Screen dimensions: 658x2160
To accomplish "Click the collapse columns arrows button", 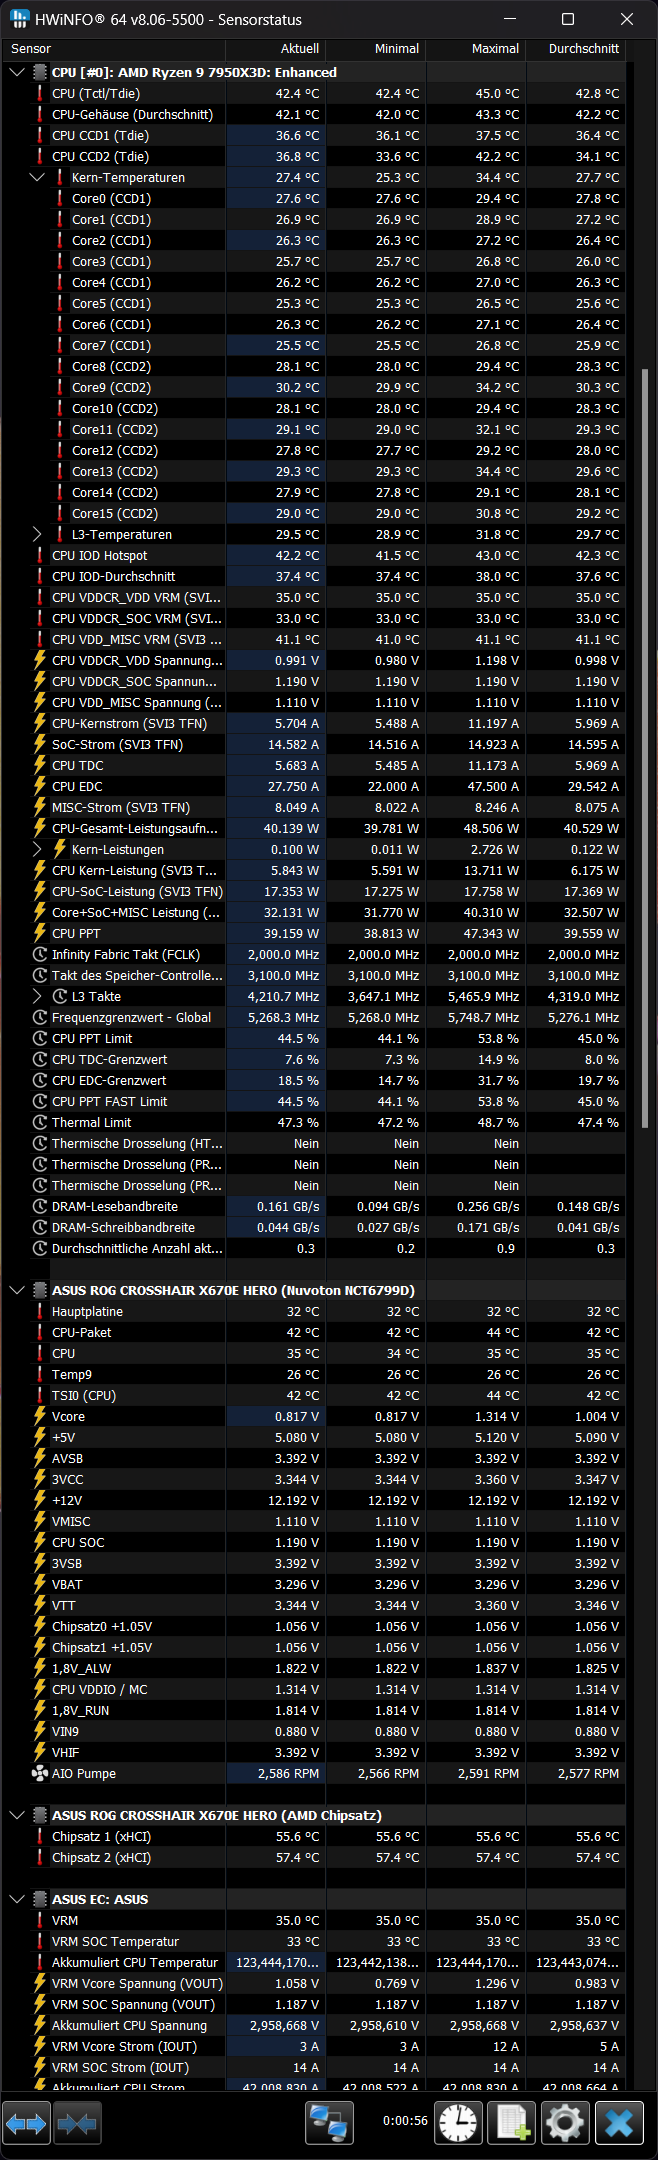I will (x=77, y=2122).
